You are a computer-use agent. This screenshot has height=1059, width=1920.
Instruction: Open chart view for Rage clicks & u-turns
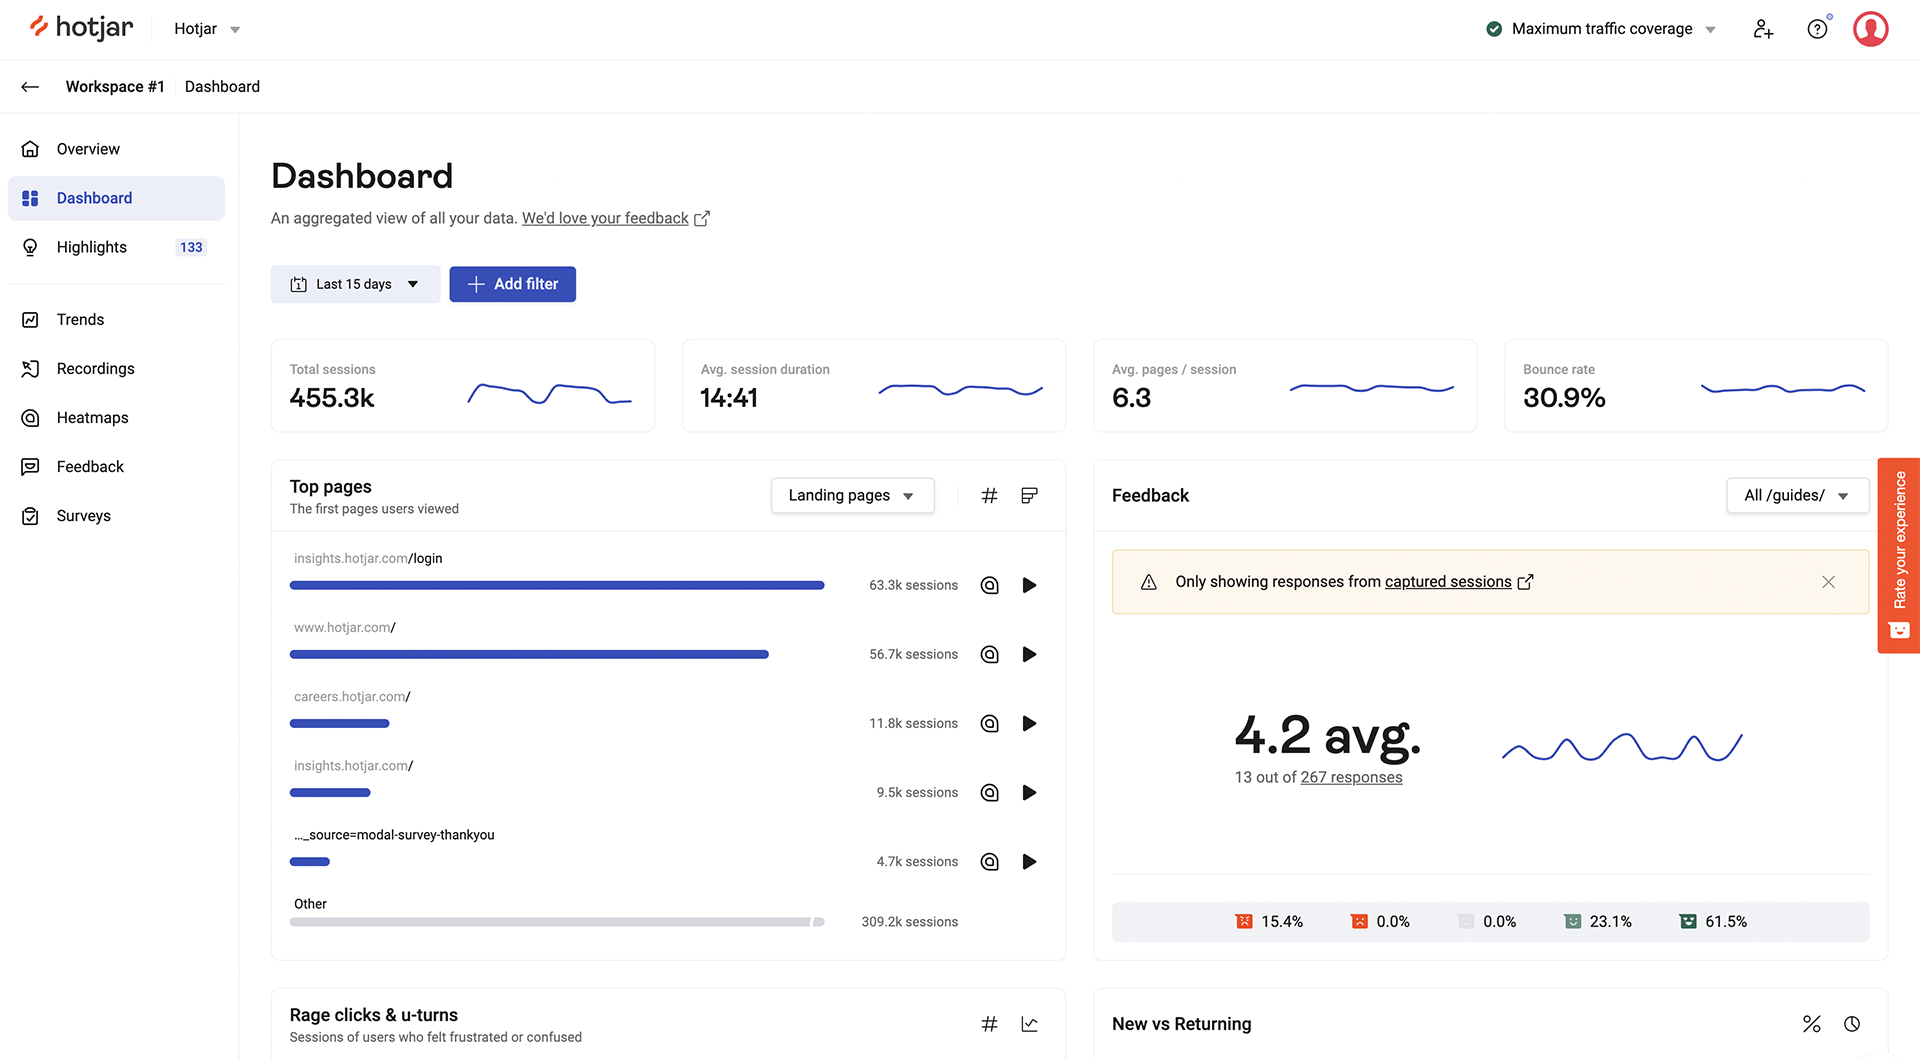point(1029,1024)
